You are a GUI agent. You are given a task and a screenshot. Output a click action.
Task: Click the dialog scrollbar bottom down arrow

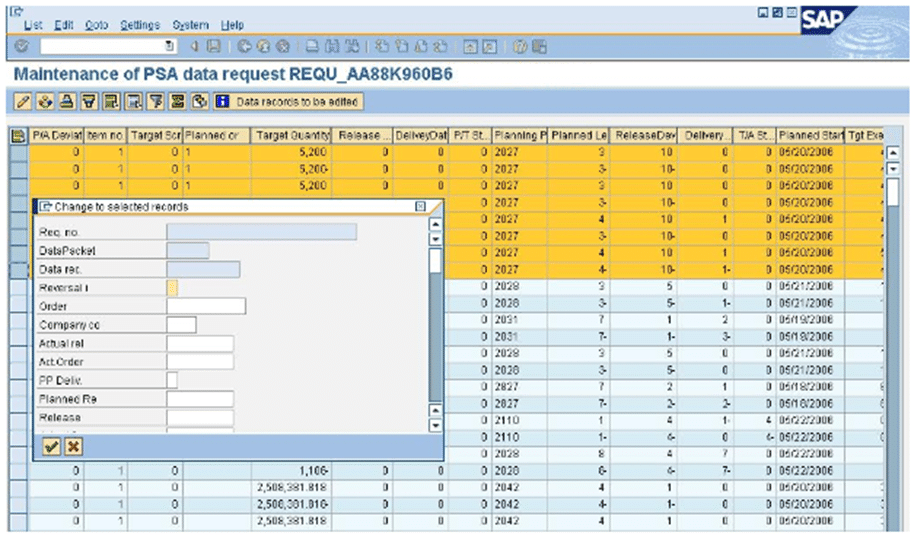coord(435,426)
